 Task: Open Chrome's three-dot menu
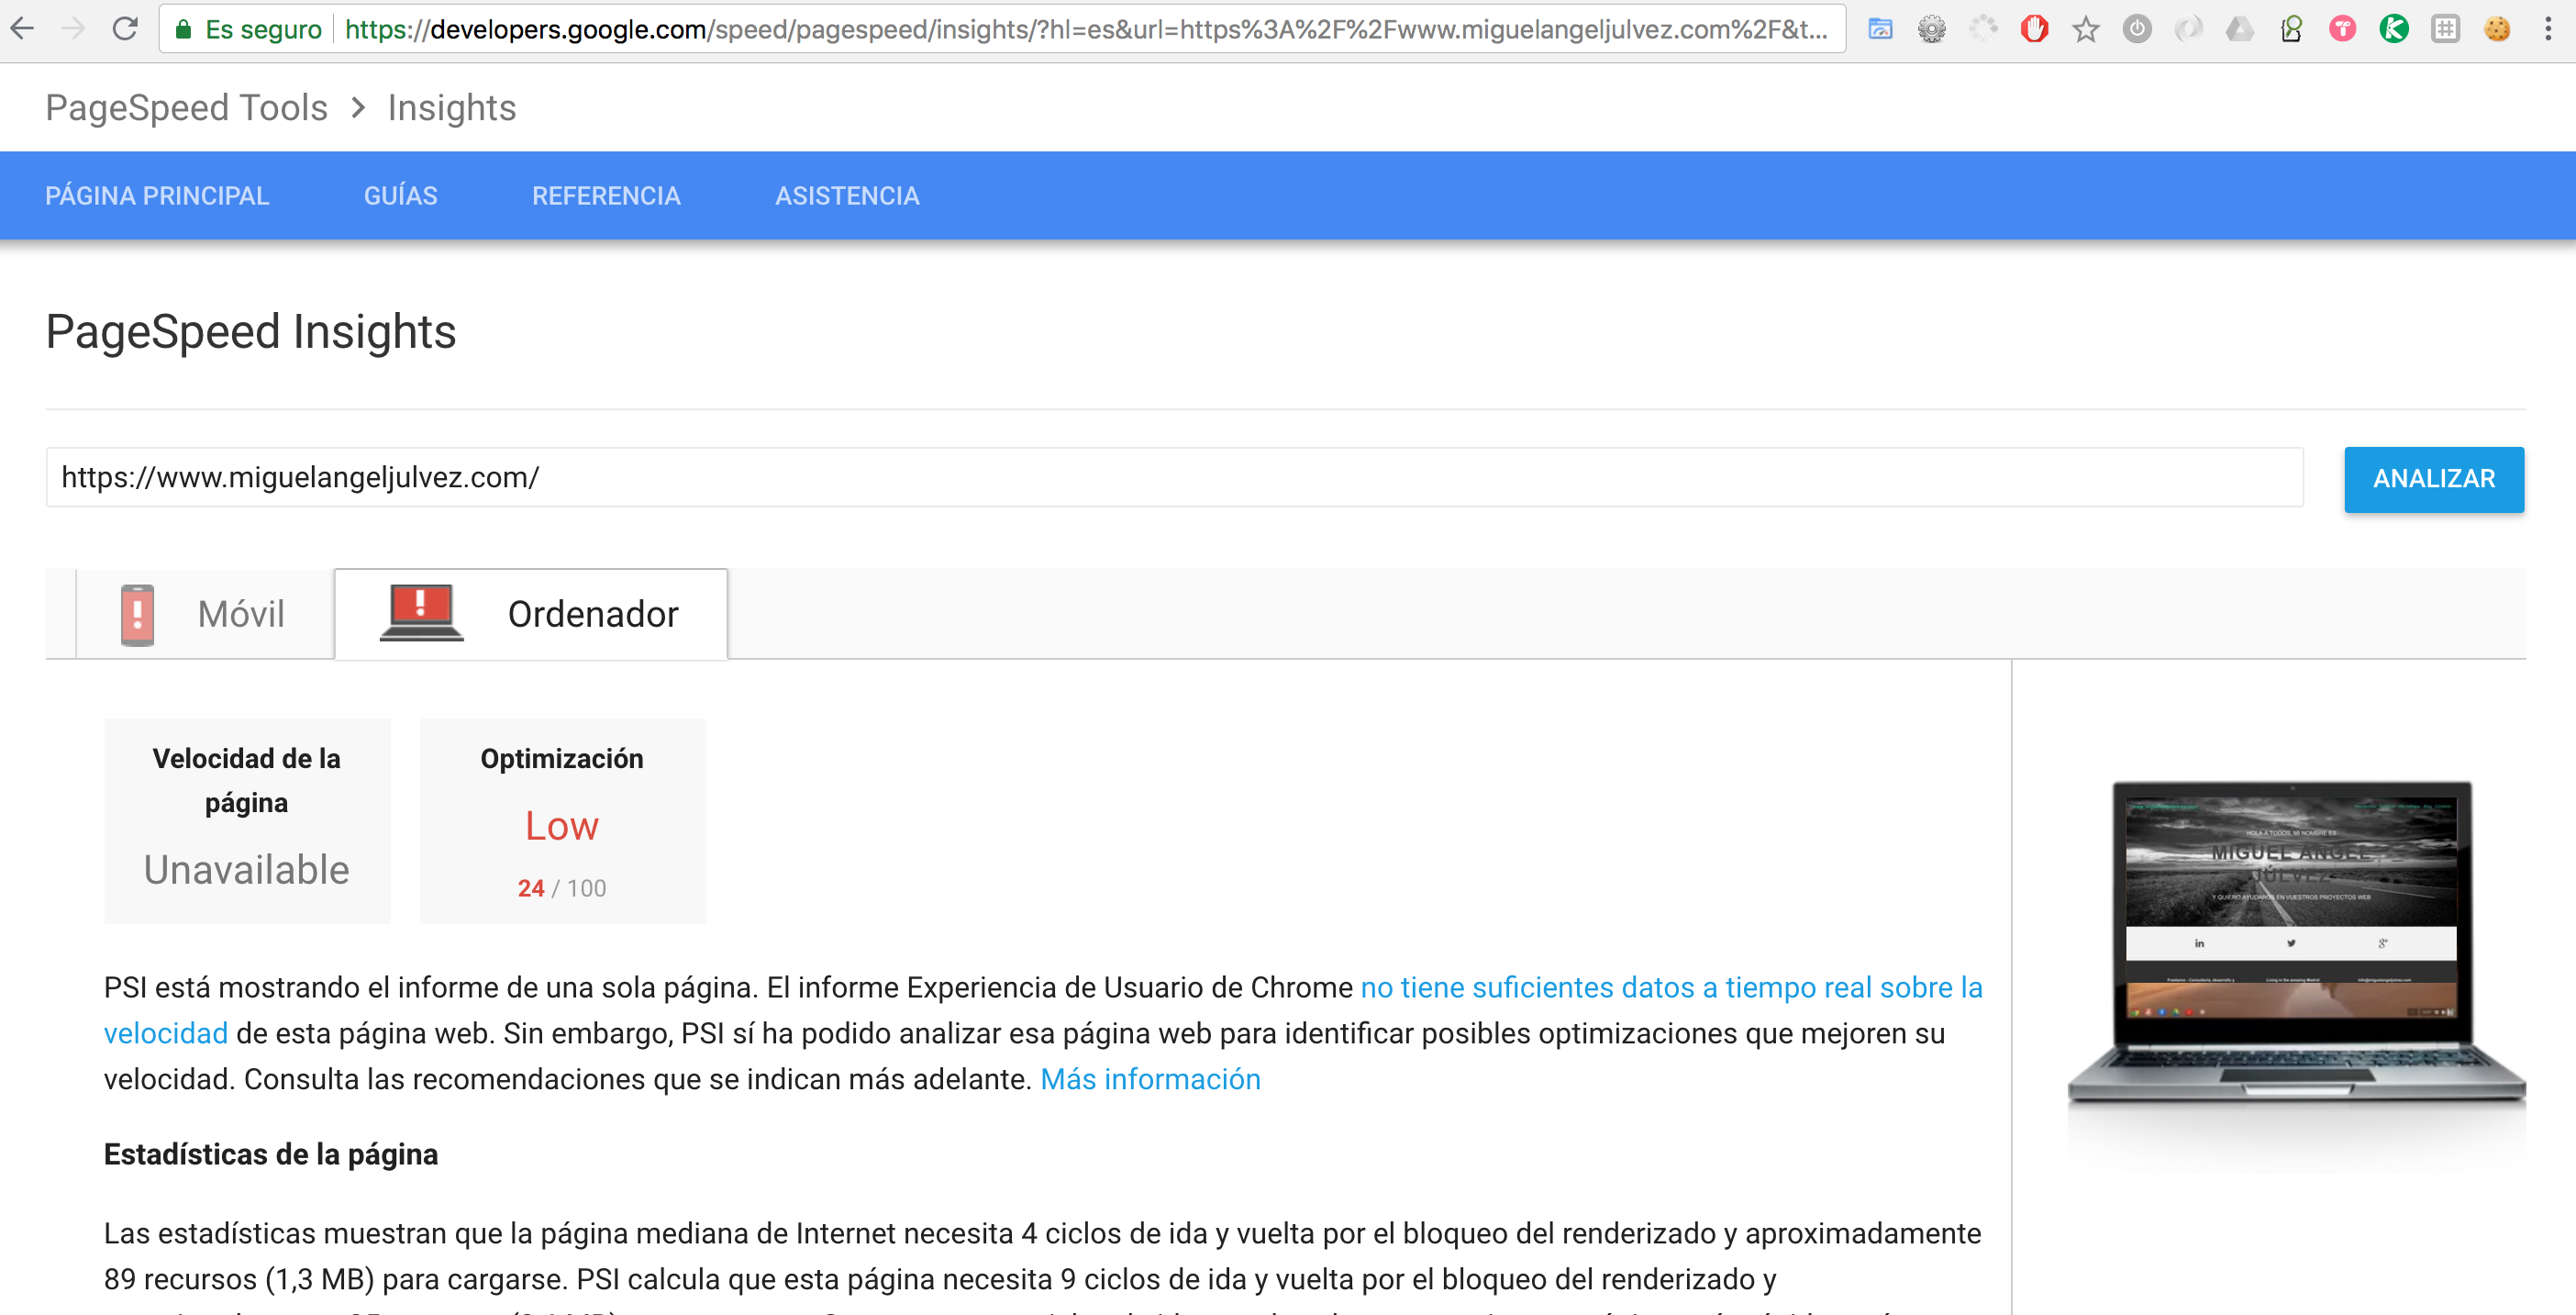pyautogui.click(x=2548, y=29)
